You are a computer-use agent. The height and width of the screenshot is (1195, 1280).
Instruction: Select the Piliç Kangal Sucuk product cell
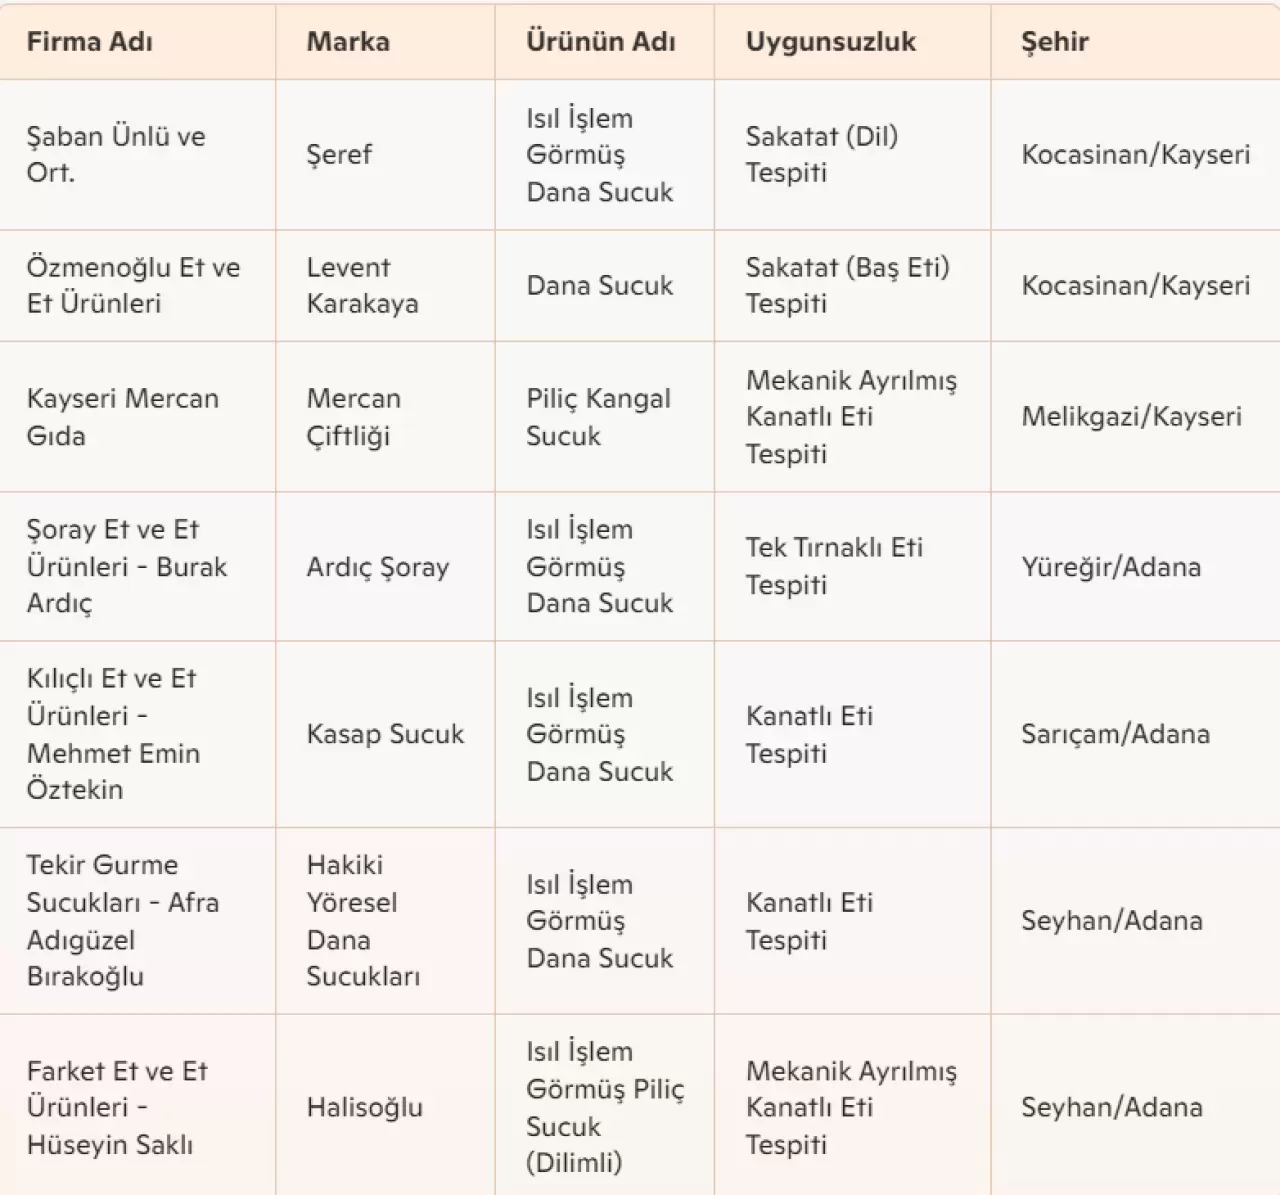[x=598, y=416]
